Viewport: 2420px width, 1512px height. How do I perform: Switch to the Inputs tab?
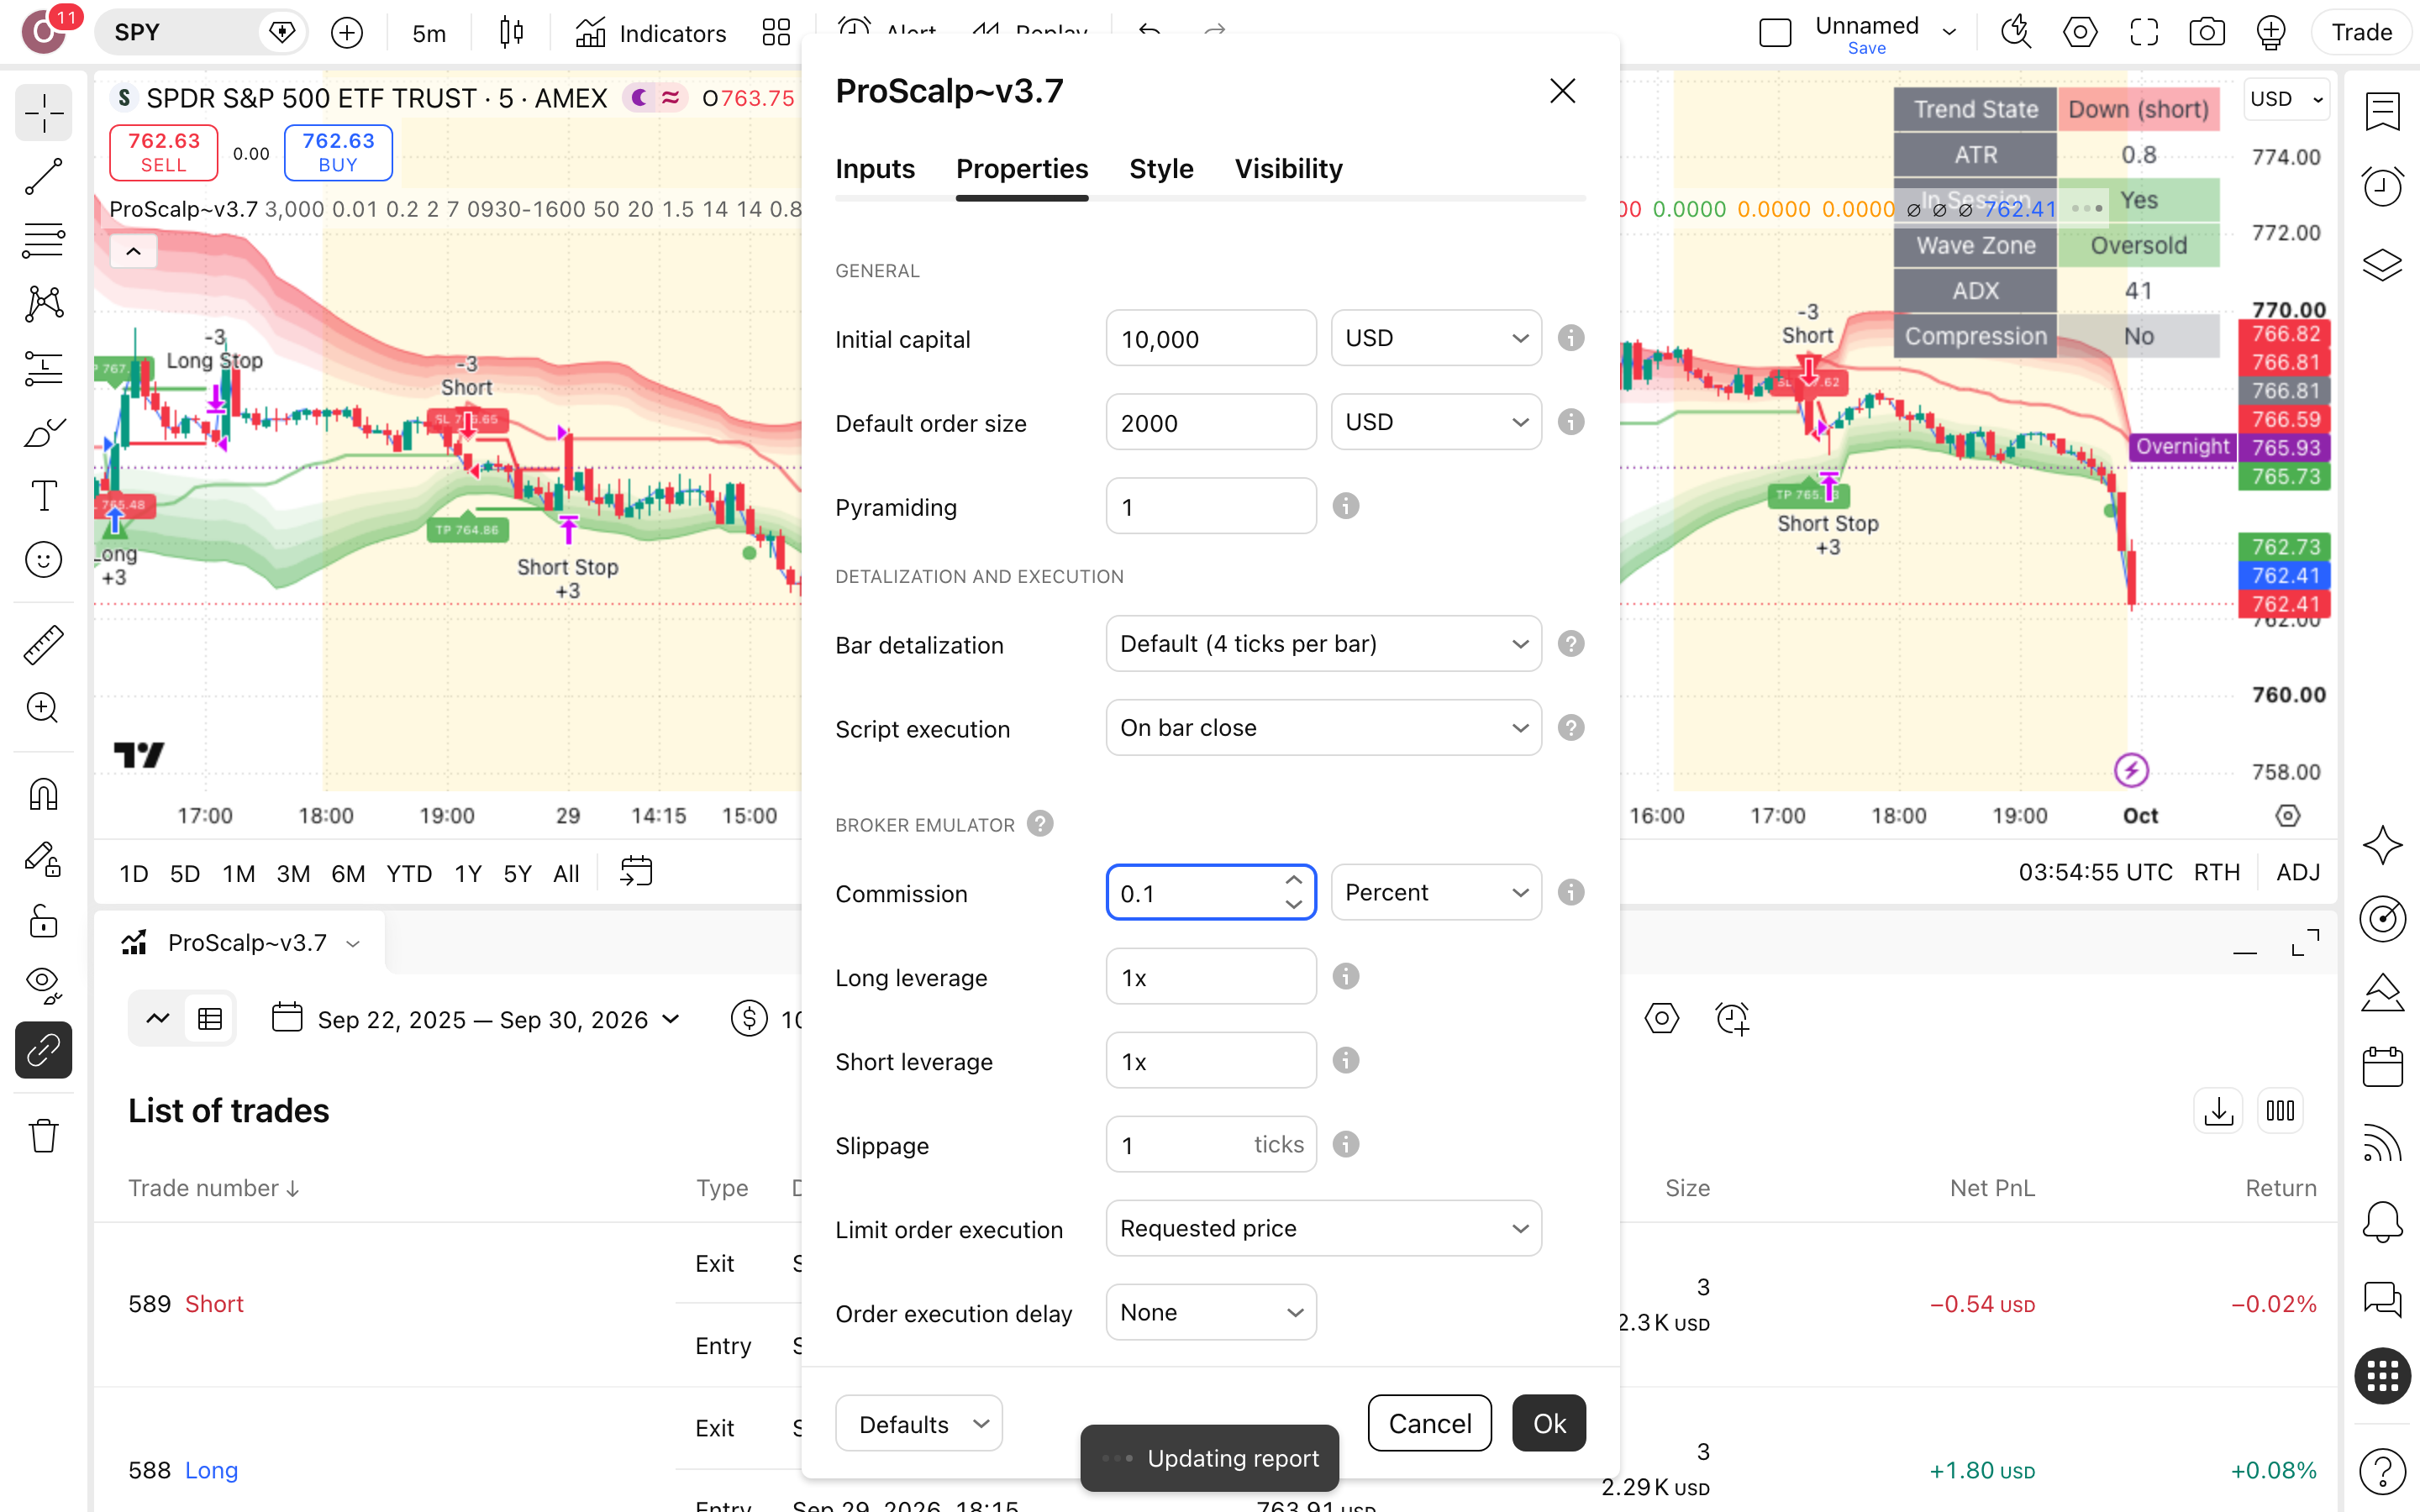coord(875,168)
